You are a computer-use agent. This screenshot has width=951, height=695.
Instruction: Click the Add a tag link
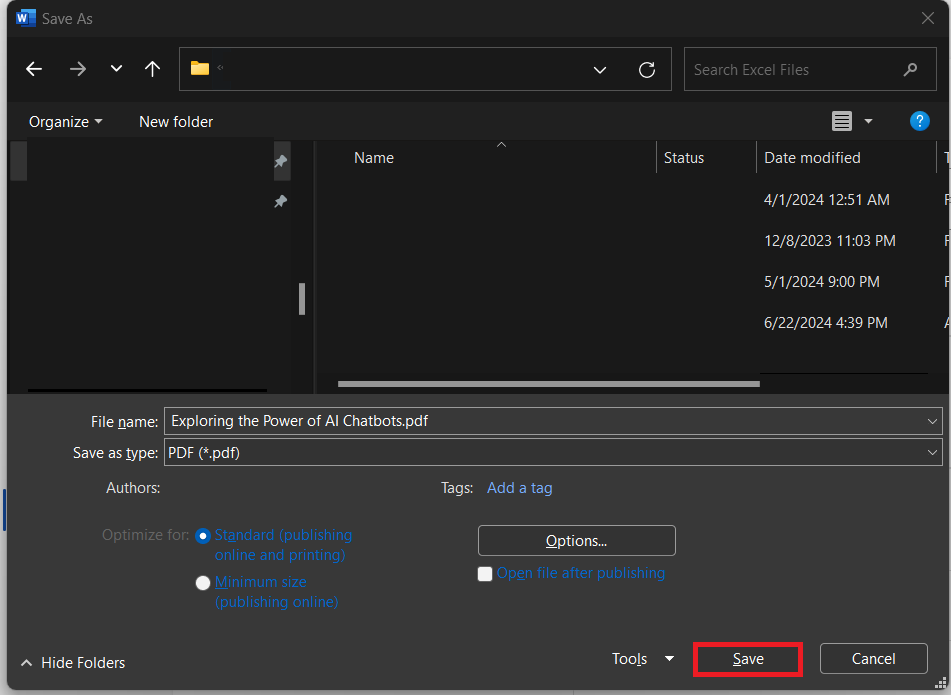520,488
